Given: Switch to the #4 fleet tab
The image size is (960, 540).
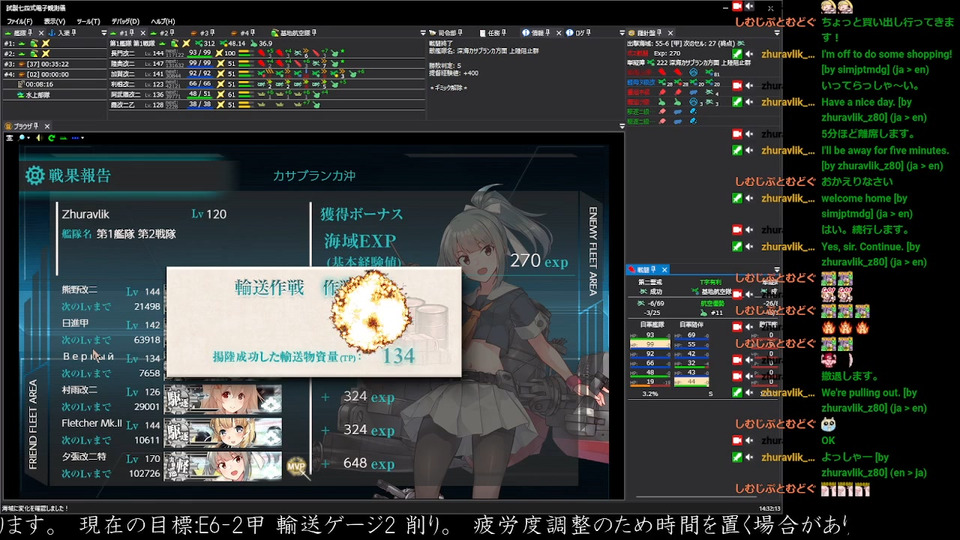Looking at the screenshot, I should click(242, 33).
